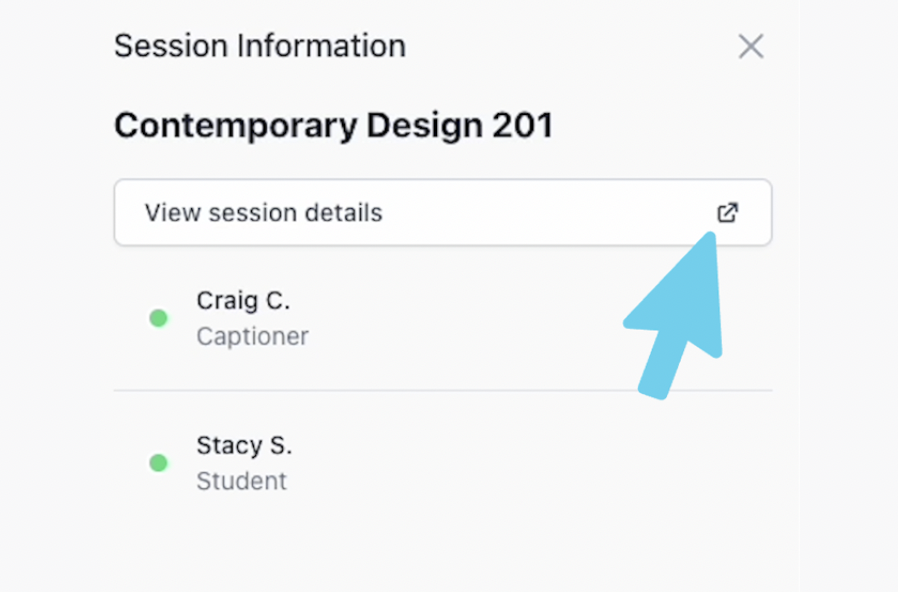
Task: Select the Stacy S. participant name
Action: (x=244, y=445)
